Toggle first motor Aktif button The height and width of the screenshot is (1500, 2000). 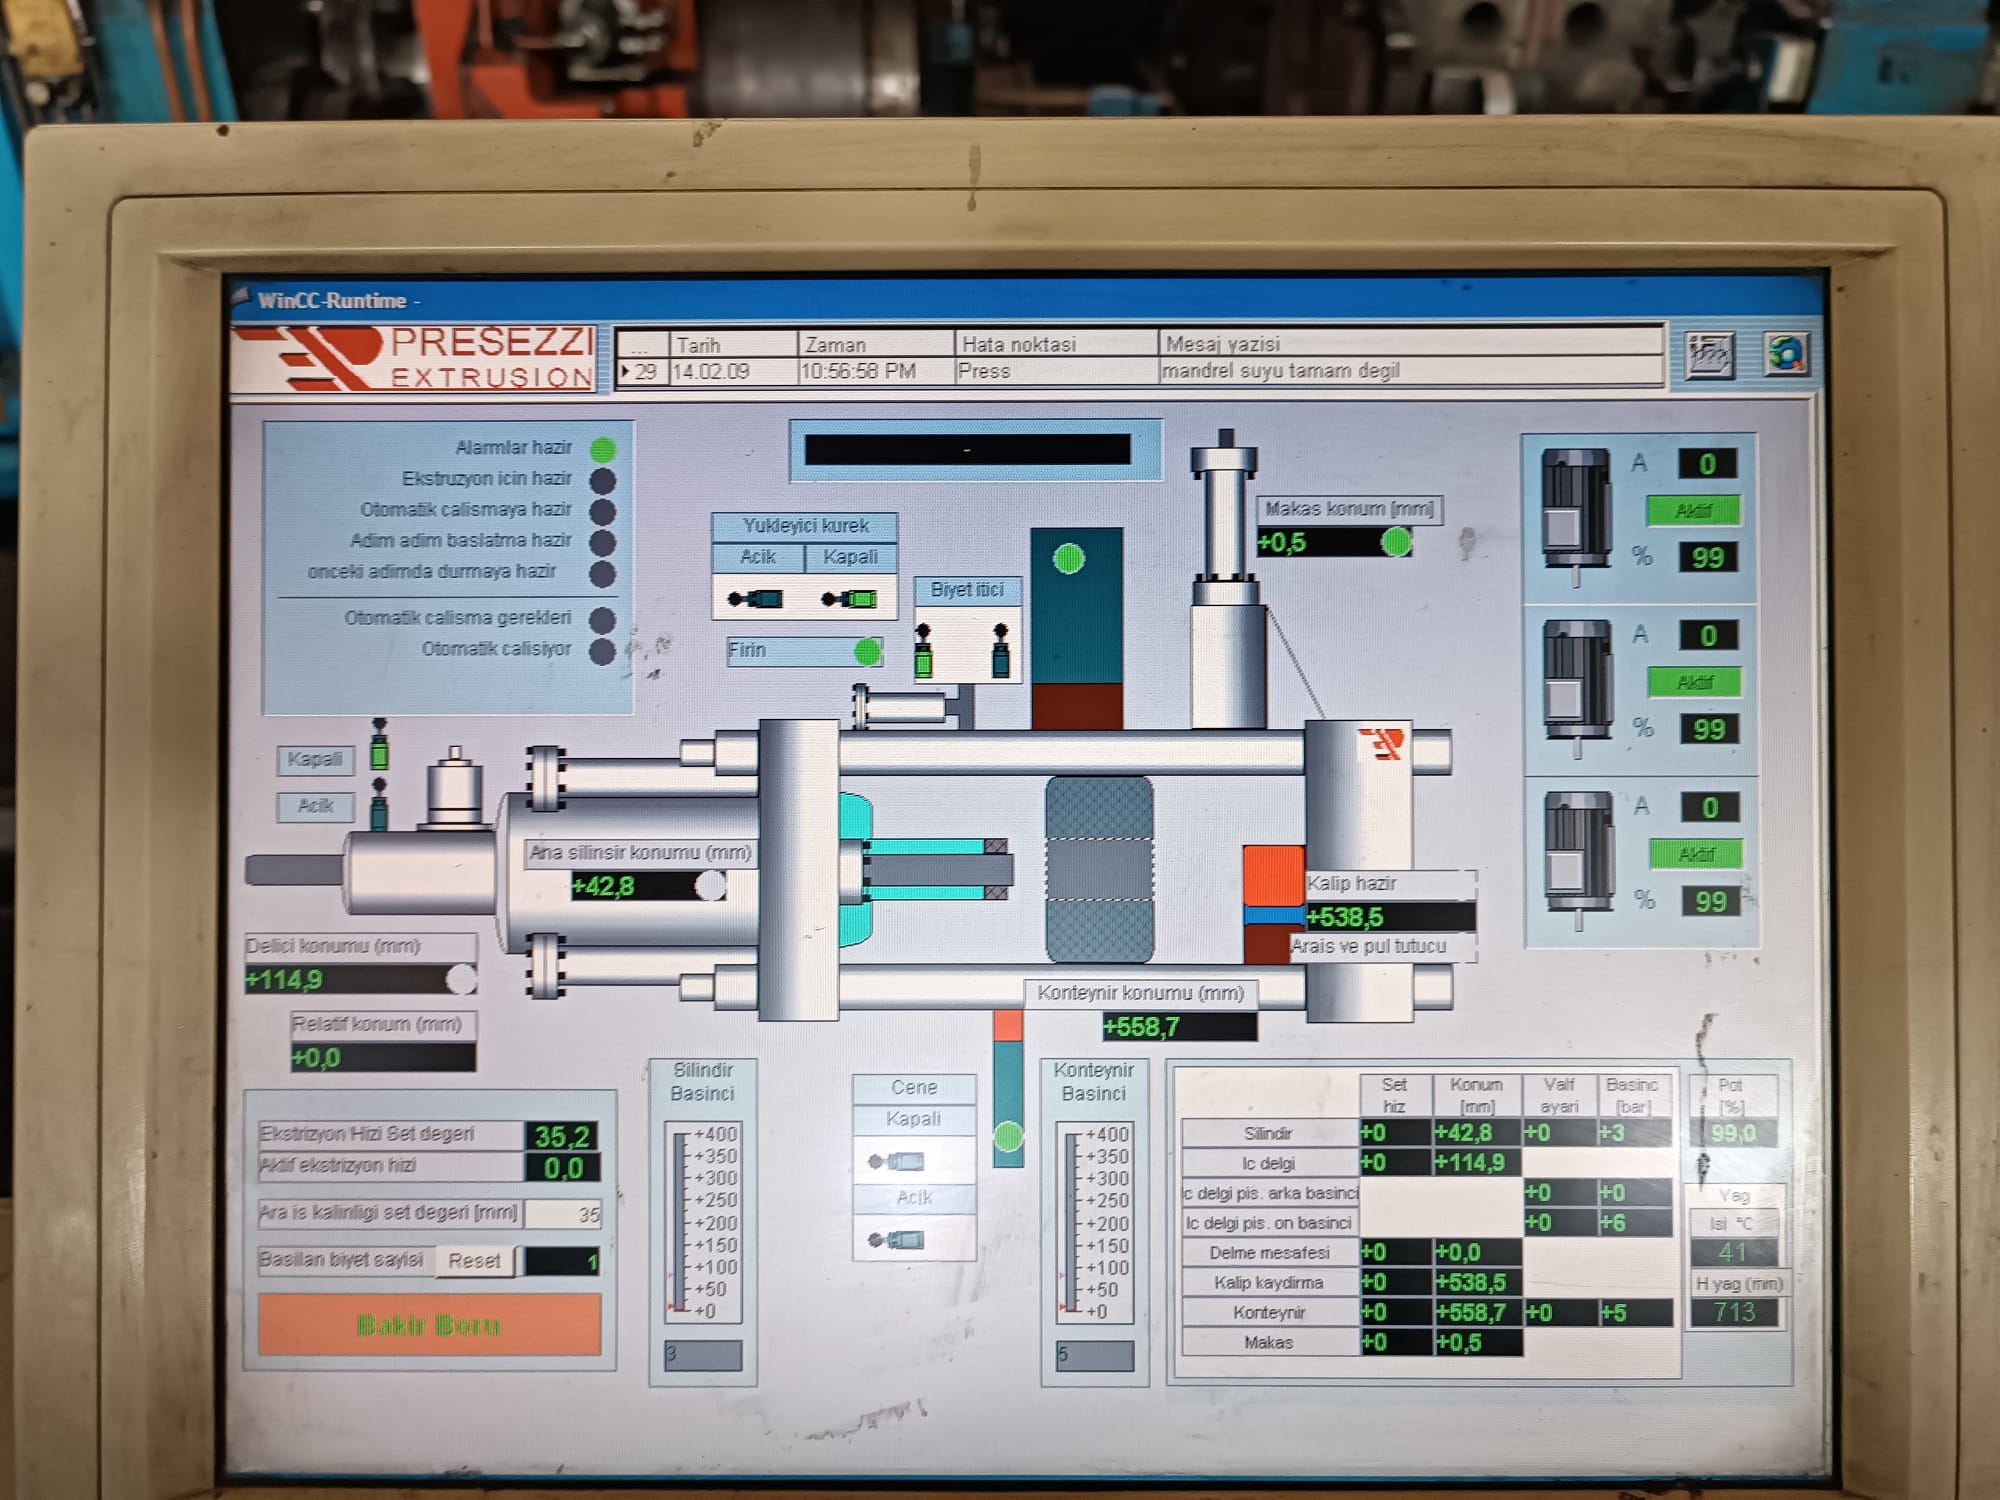click(1694, 511)
